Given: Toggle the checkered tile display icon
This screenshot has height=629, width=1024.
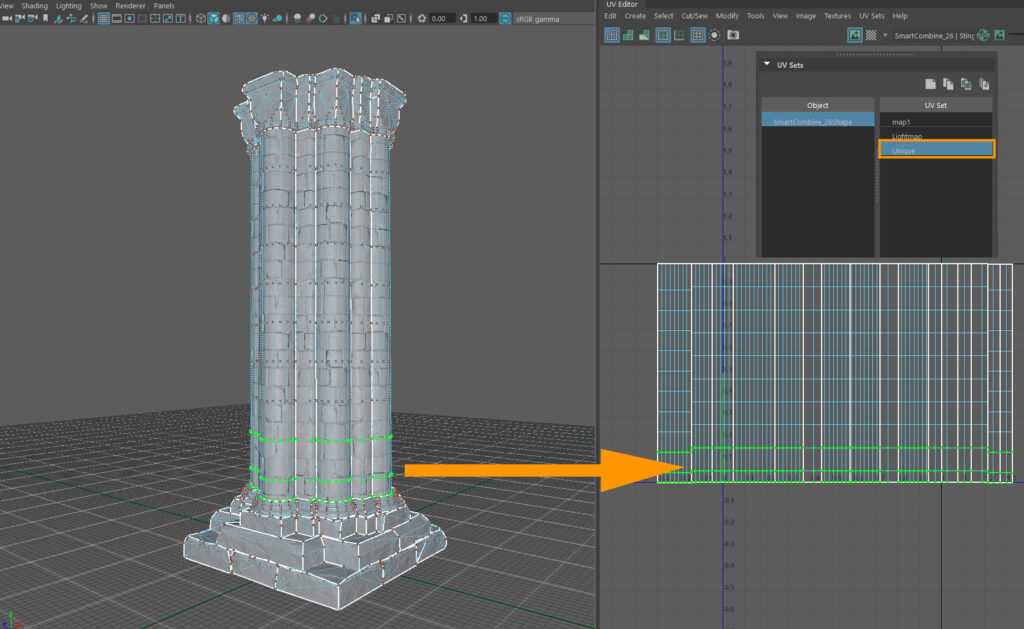Looking at the screenshot, I should [871, 35].
